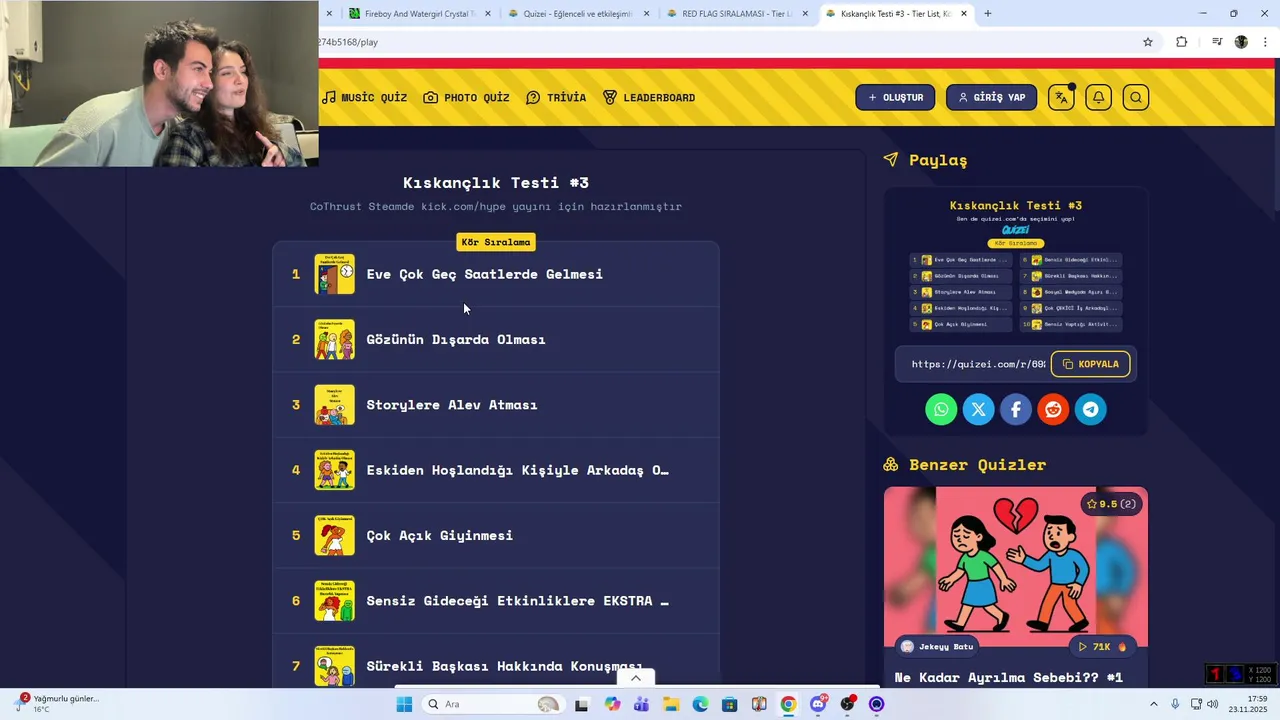Image resolution: width=1280 pixels, height=720 pixels.
Task: Open Microsoft Store from the taskbar
Action: pyautogui.click(x=730, y=704)
